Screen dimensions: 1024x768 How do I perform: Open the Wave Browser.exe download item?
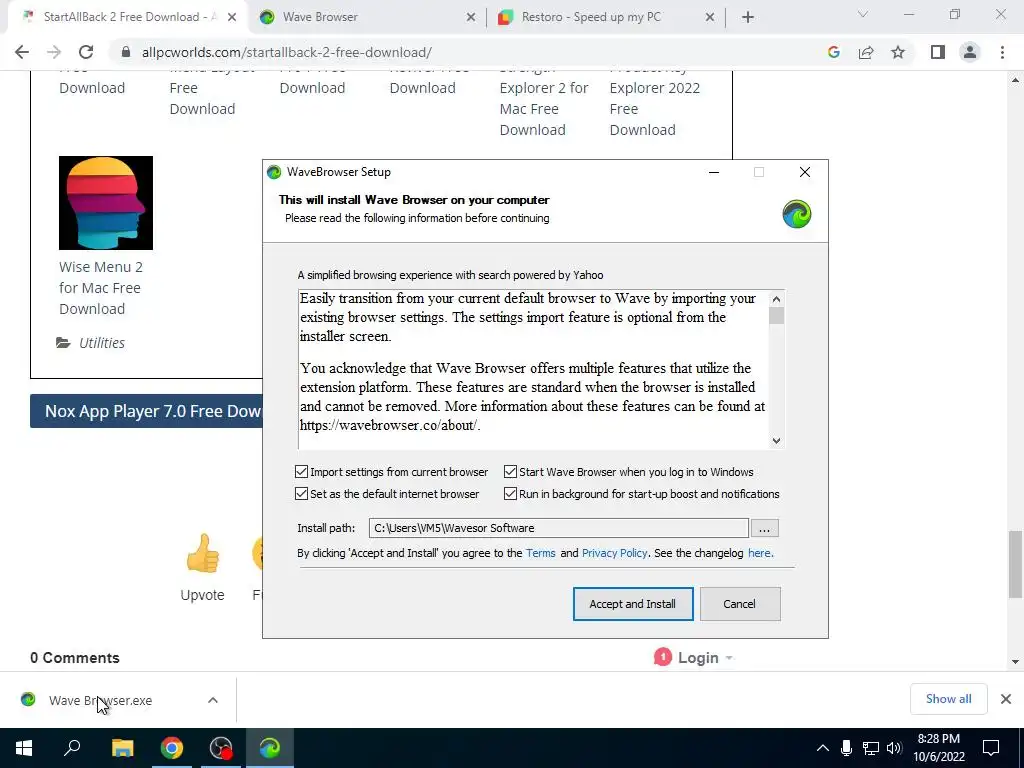[100, 700]
